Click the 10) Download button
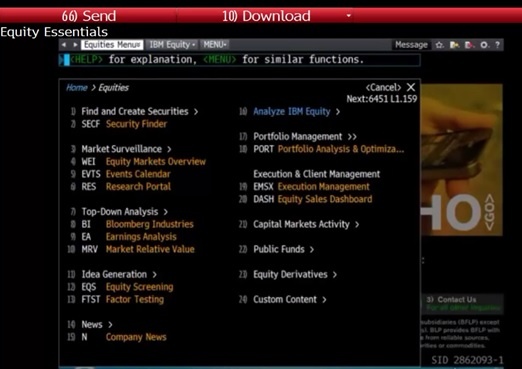Image resolution: width=522 pixels, height=369 pixels. click(266, 16)
